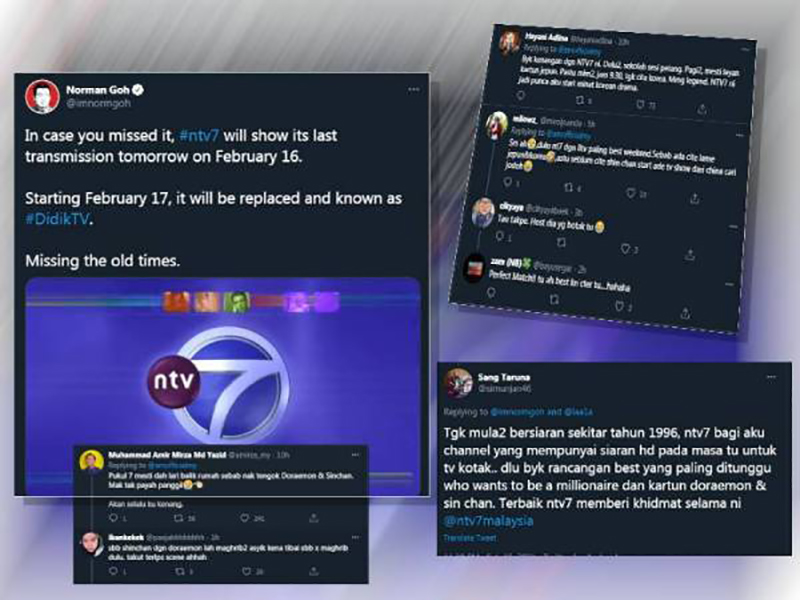800x600 pixels.
Task: Click Hayani Adlina's profile avatar
Action: pyautogui.click(x=509, y=42)
